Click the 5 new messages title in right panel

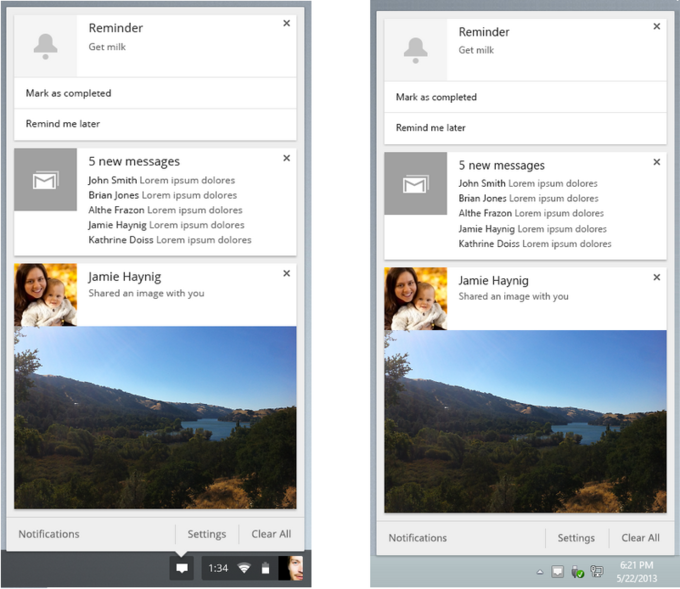pyautogui.click(x=502, y=165)
